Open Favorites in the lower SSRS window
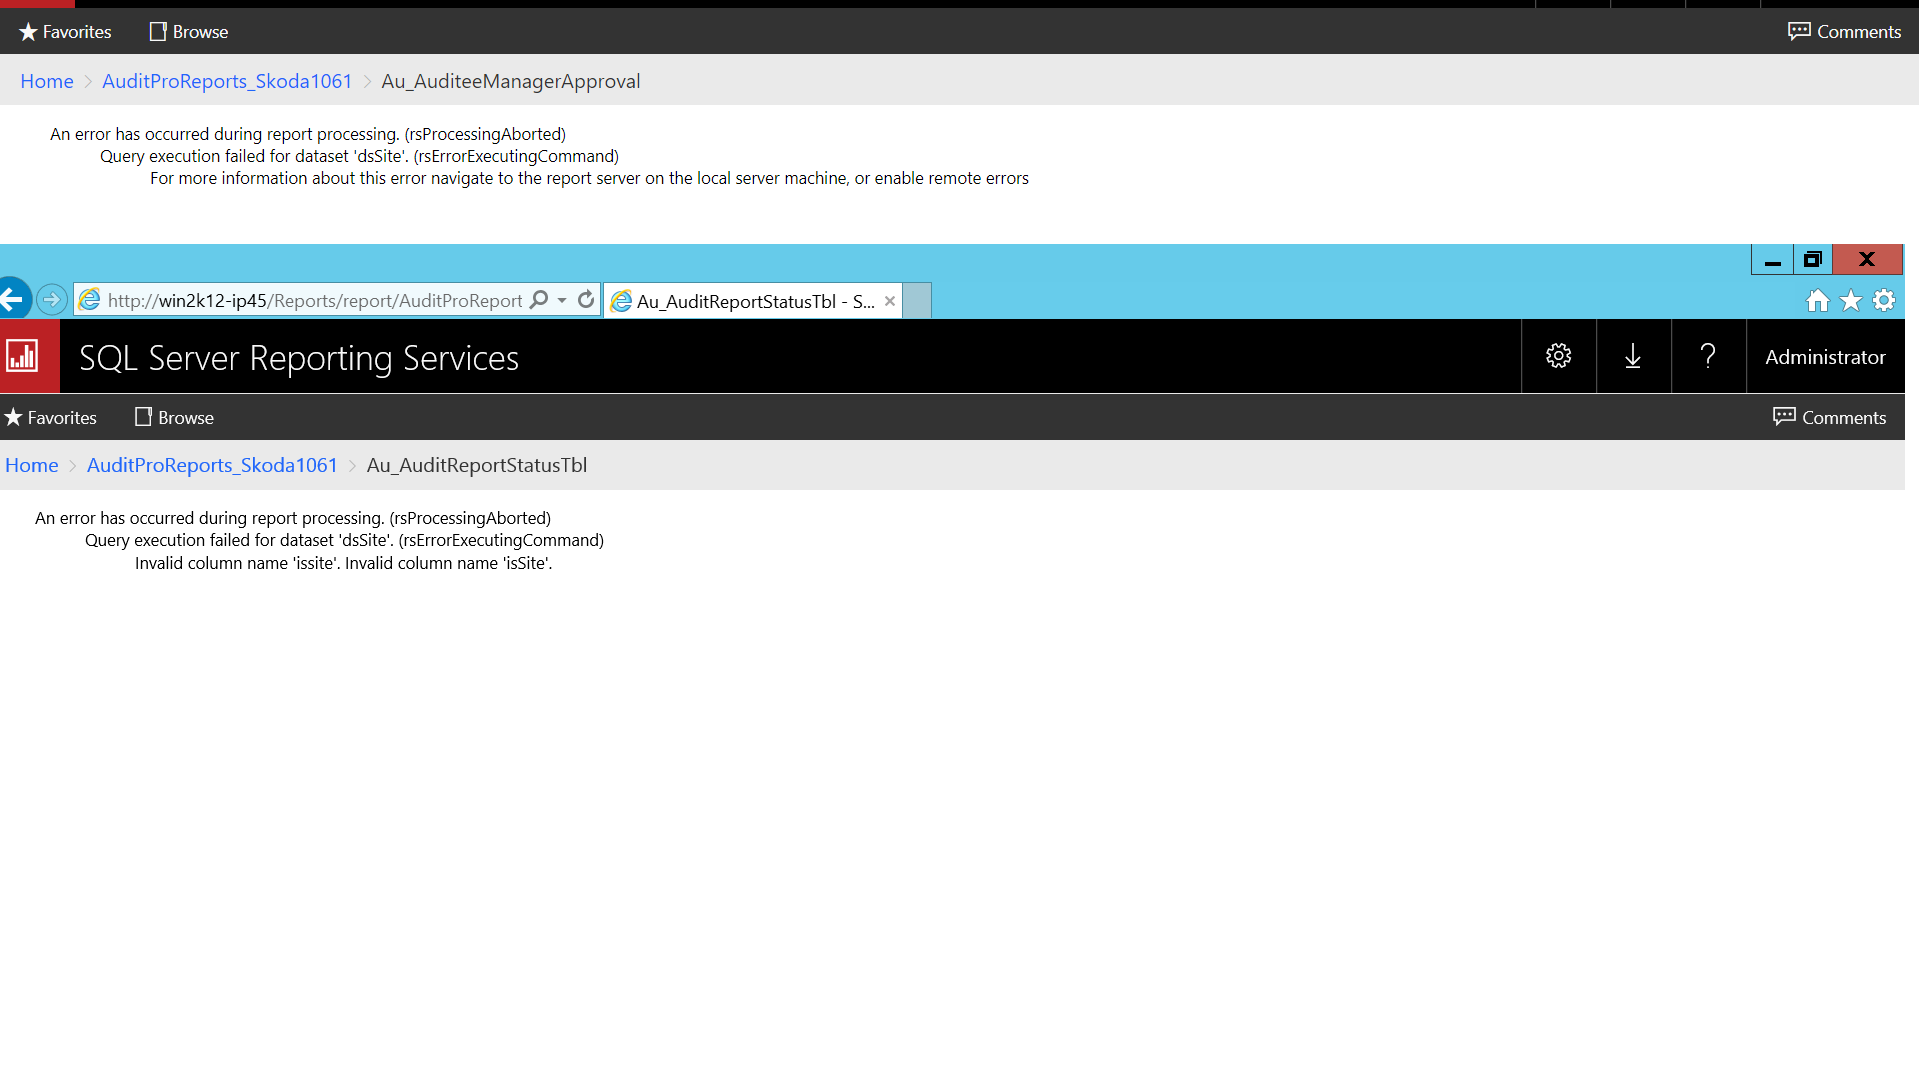Screen dimensions: 1920x1080 [x=50, y=418]
